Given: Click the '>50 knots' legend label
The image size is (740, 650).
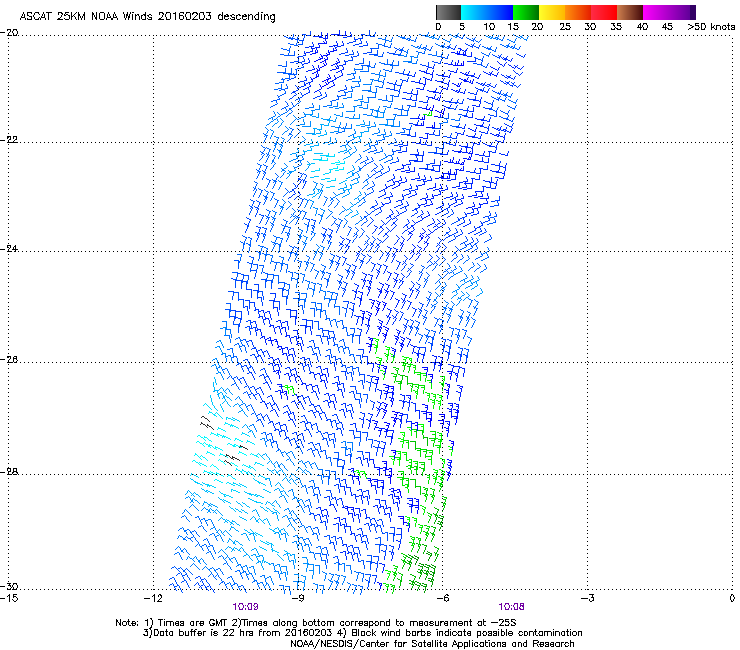Looking at the screenshot, I should coord(711,27).
